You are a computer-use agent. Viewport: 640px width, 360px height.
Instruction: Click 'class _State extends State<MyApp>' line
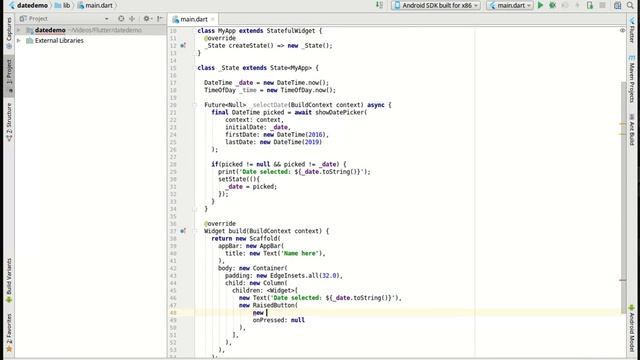(x=258, y=68)
